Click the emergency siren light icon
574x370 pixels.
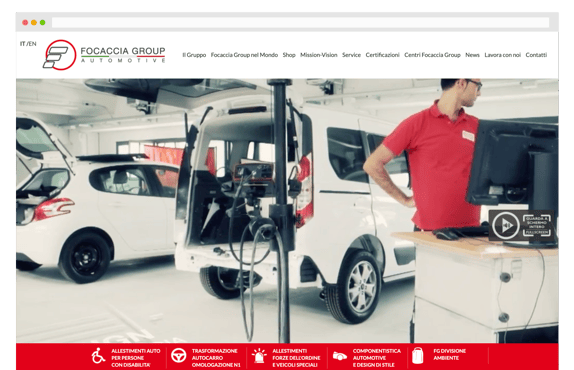[x=259, y=356]
